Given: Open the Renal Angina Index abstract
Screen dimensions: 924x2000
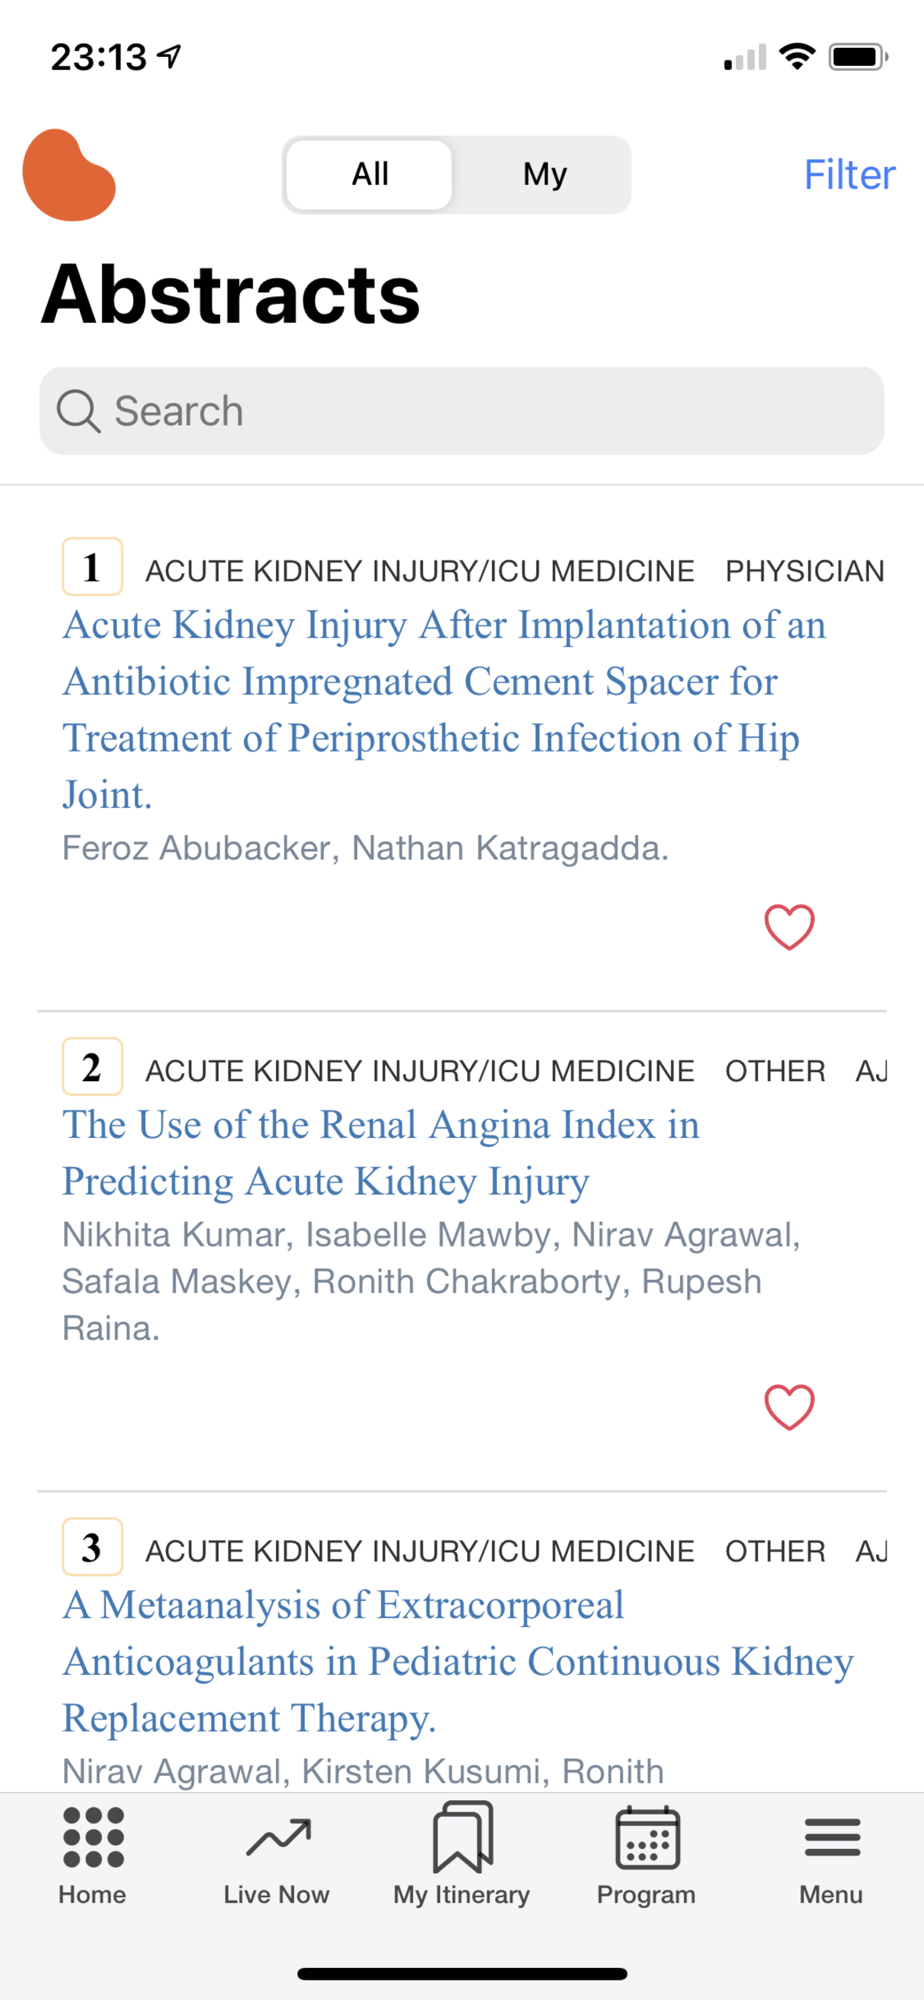Looking at the screenshot, I should click(x=381, y=1153).
